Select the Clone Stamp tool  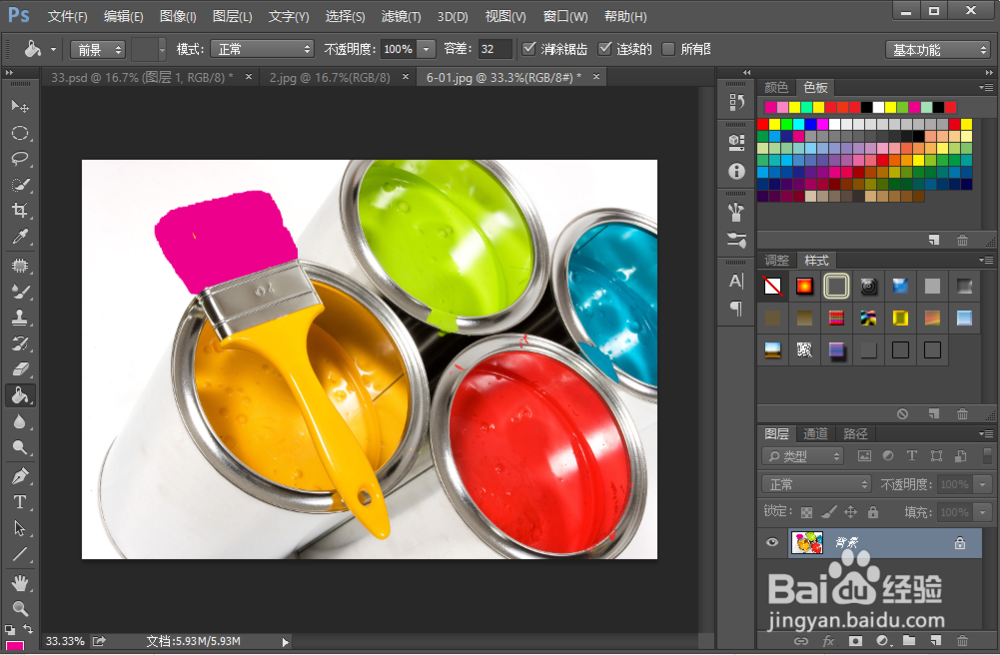(20, 317)
